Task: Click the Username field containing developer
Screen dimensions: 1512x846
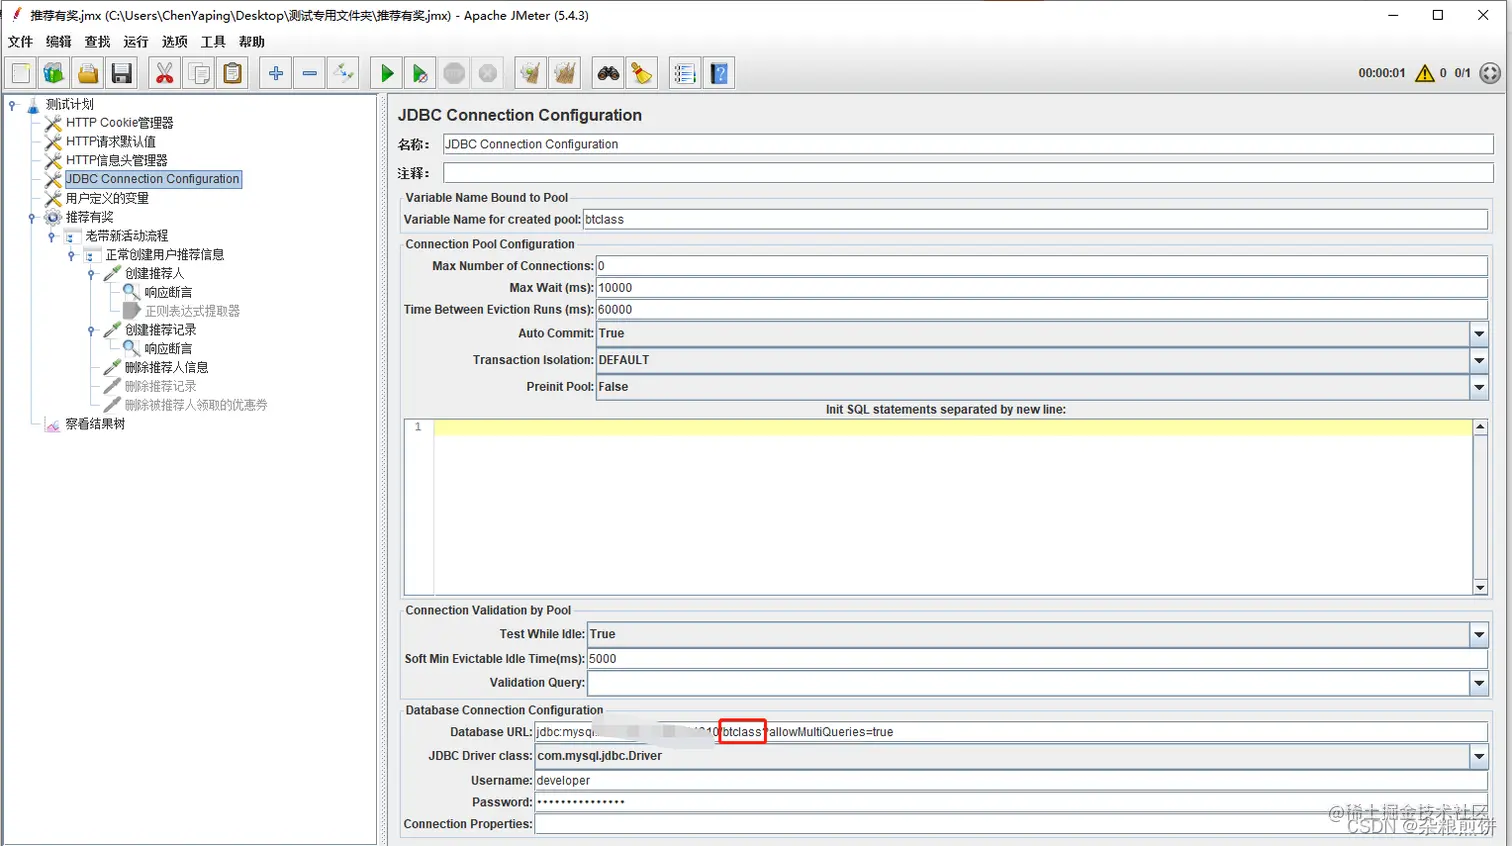Action: [x=1011, y=781]
